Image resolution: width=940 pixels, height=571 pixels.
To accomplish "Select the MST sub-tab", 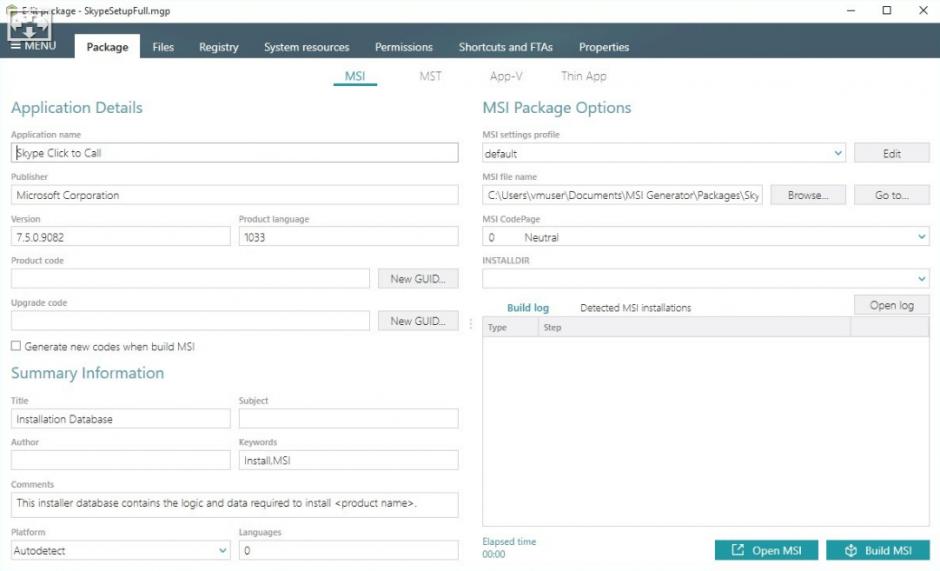I will 430,76.
